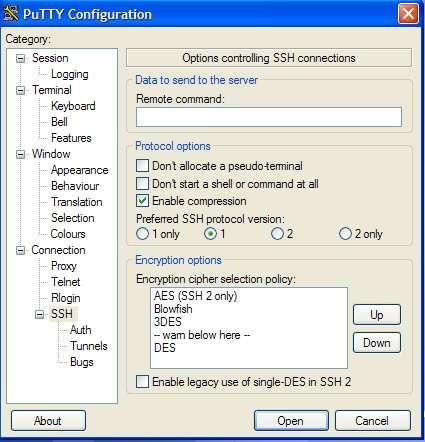Open the Behaviour category
Image resolution: width=425 pixels, height=442 pixels.
[75, 186]
